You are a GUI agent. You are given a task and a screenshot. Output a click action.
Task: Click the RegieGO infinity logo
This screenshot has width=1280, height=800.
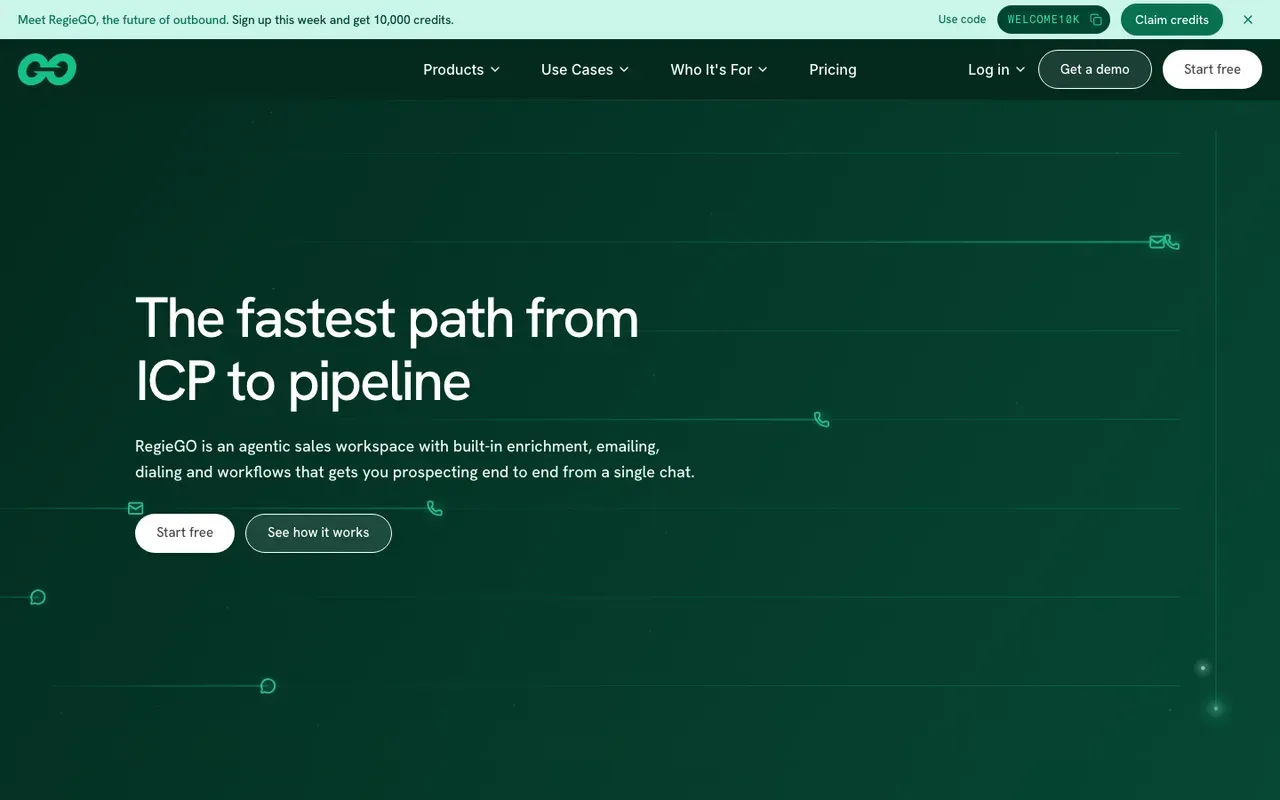[47, 69]
